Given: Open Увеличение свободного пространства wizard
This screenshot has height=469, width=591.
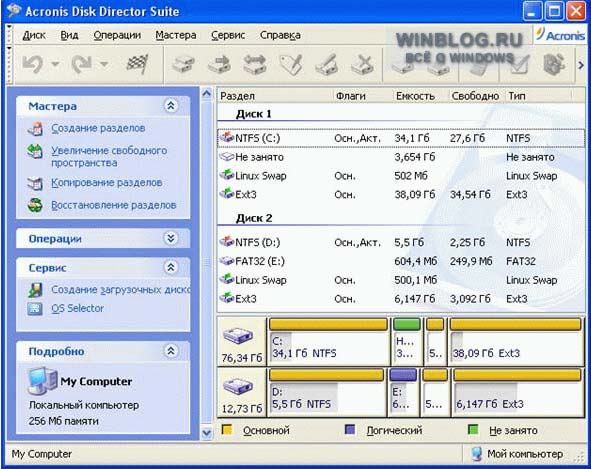Looking at the screenshot, I should click(x=109, y=156).
